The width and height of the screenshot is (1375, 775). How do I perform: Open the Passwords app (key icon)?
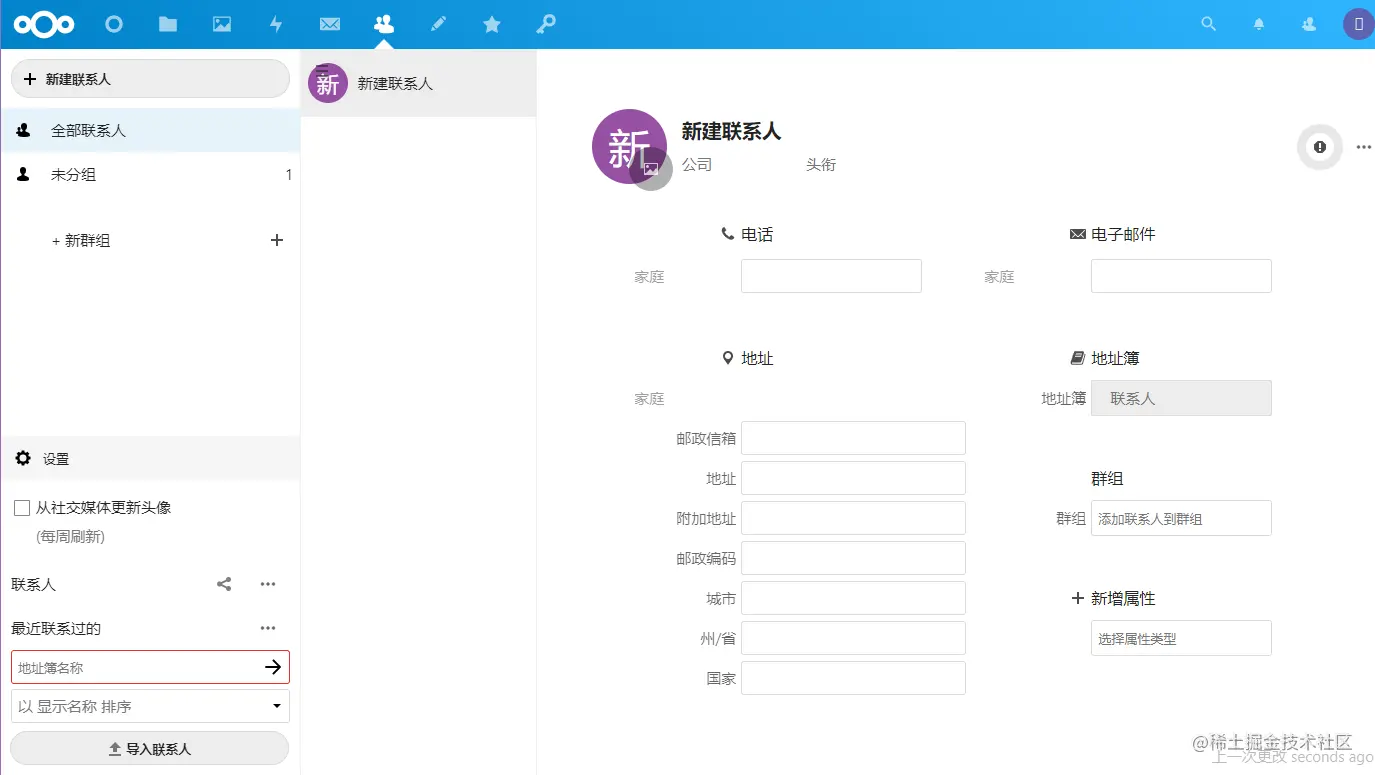click(546, 23)
